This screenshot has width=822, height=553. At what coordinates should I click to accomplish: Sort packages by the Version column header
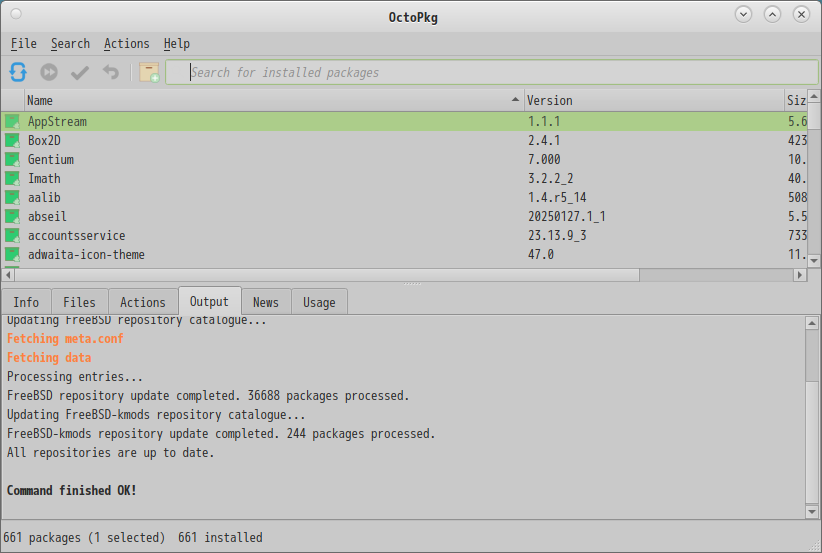point(654,100)
